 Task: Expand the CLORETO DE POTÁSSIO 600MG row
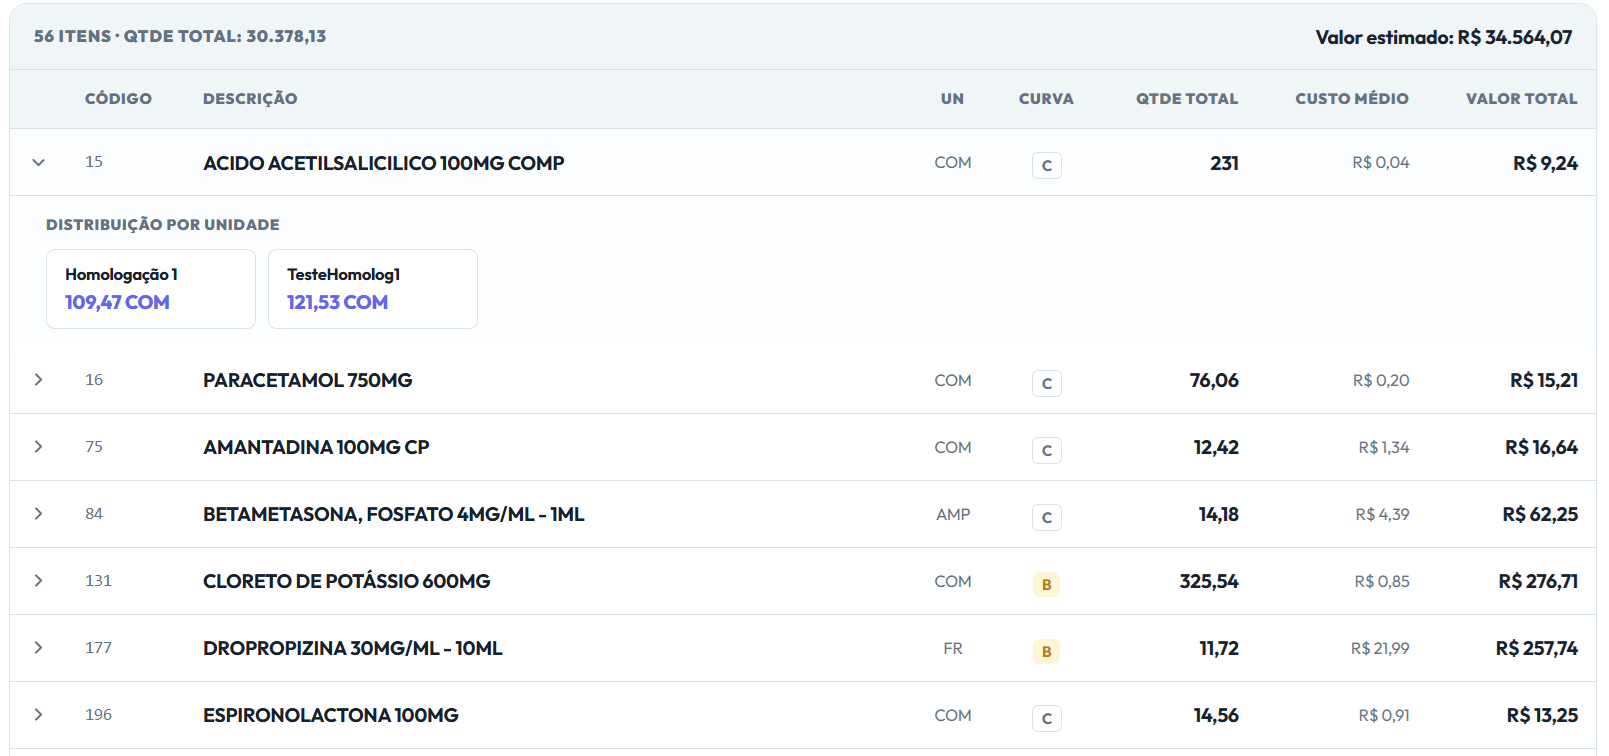coord(38,581)
